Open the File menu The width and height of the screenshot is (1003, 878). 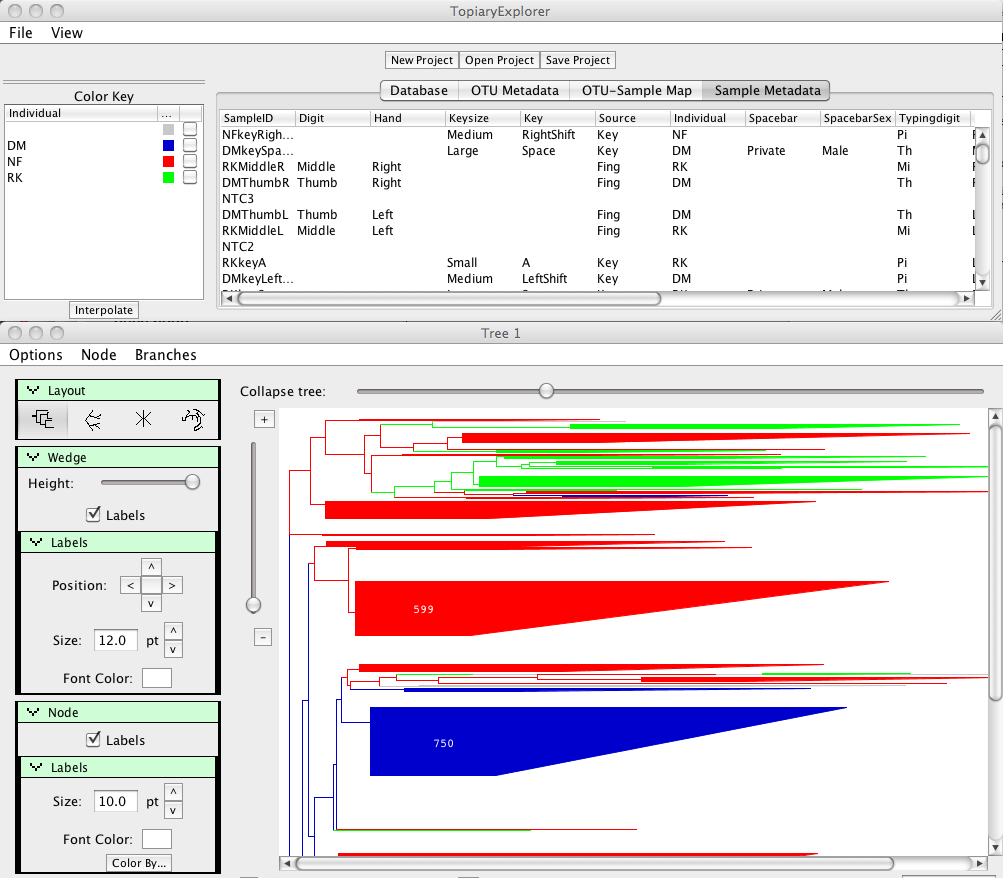(x=20, y=33)
